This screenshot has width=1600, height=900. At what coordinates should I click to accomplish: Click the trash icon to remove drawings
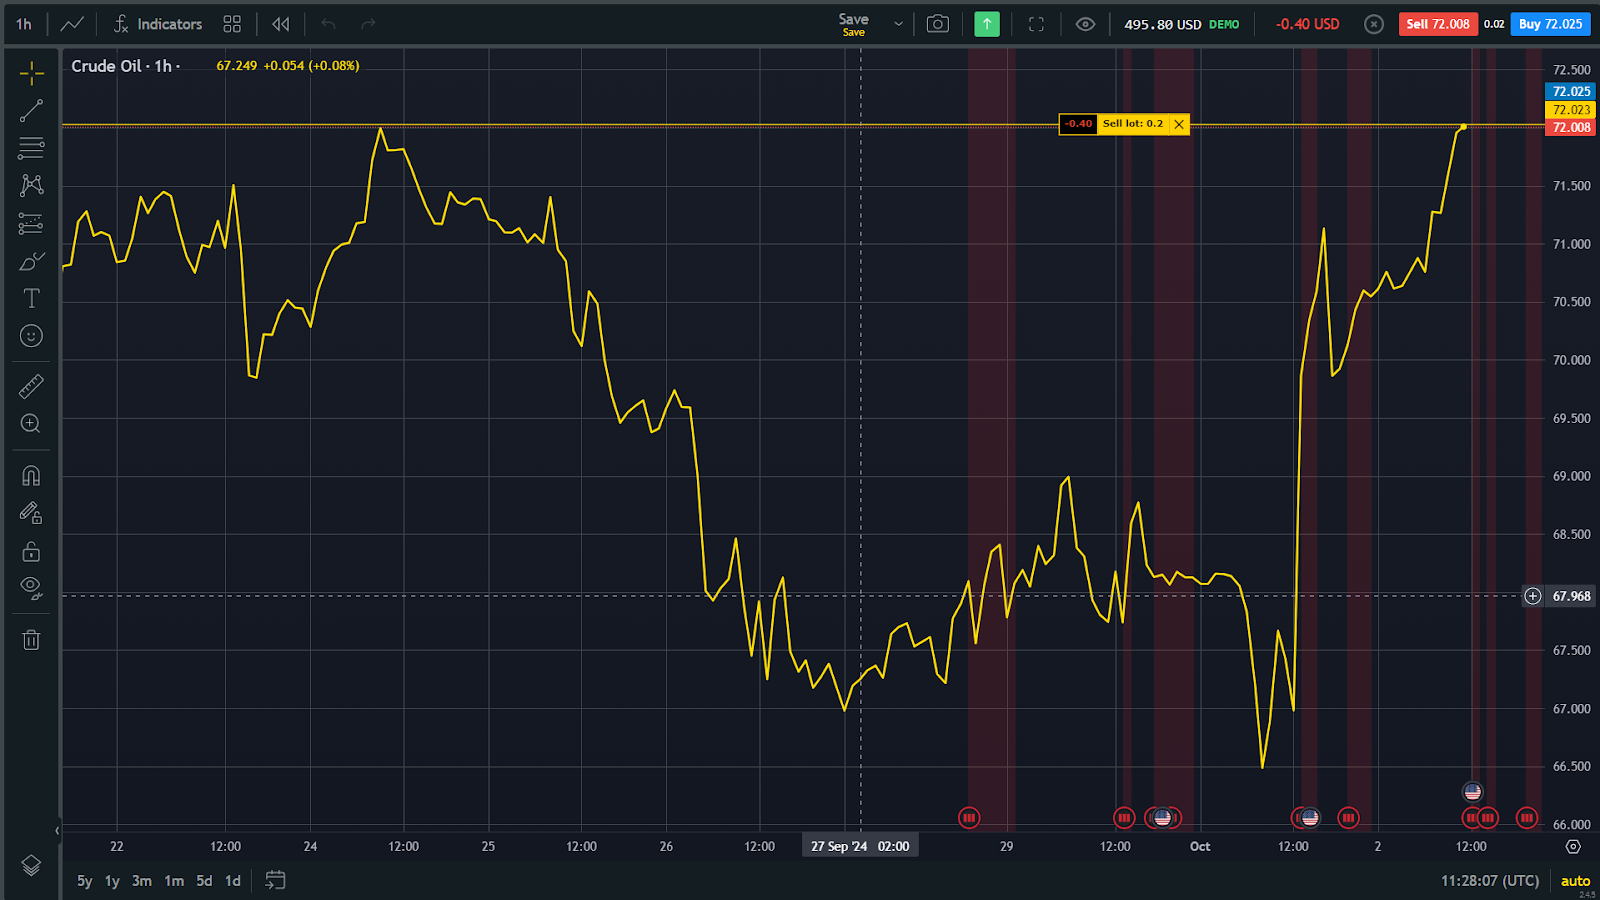coord(31,640)
